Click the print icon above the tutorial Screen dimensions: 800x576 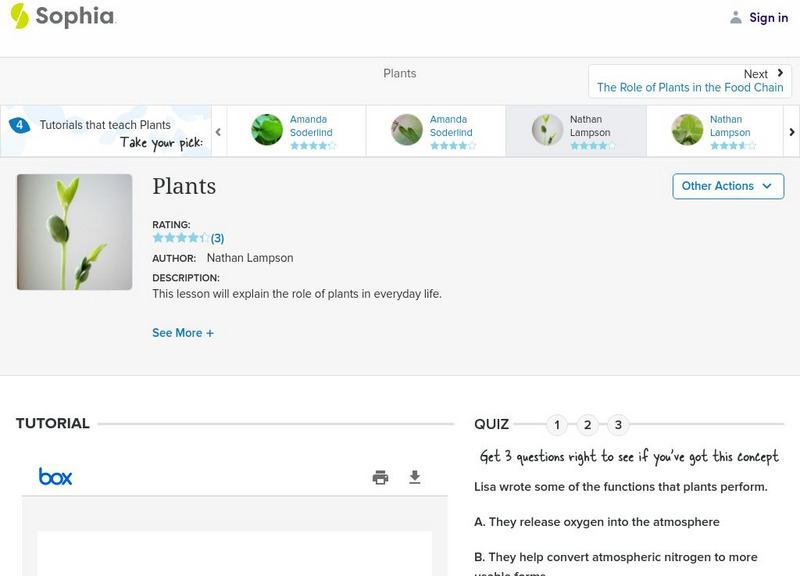click(380, 477)
